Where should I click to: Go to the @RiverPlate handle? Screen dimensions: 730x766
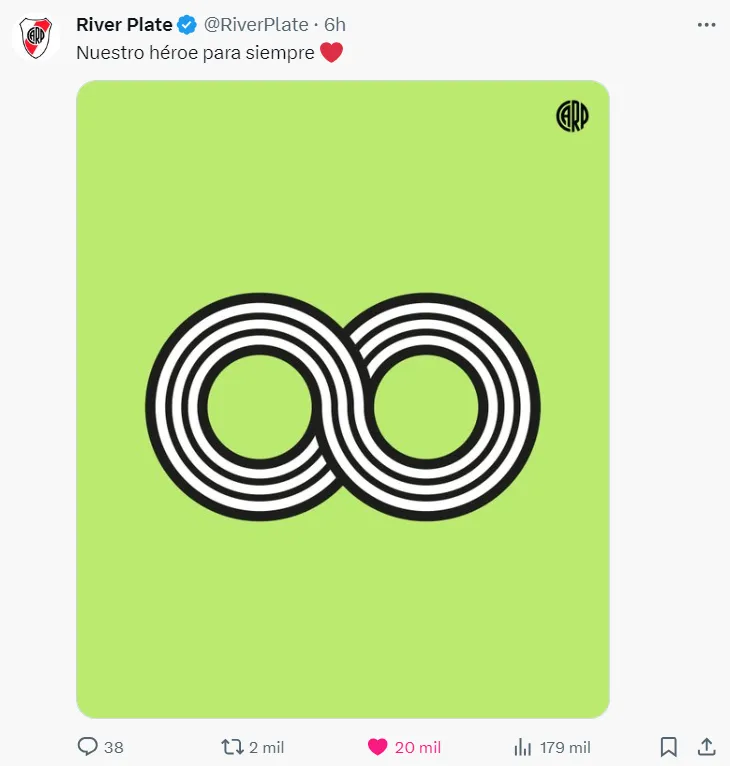pyautogui.click(x=256, y=25)
